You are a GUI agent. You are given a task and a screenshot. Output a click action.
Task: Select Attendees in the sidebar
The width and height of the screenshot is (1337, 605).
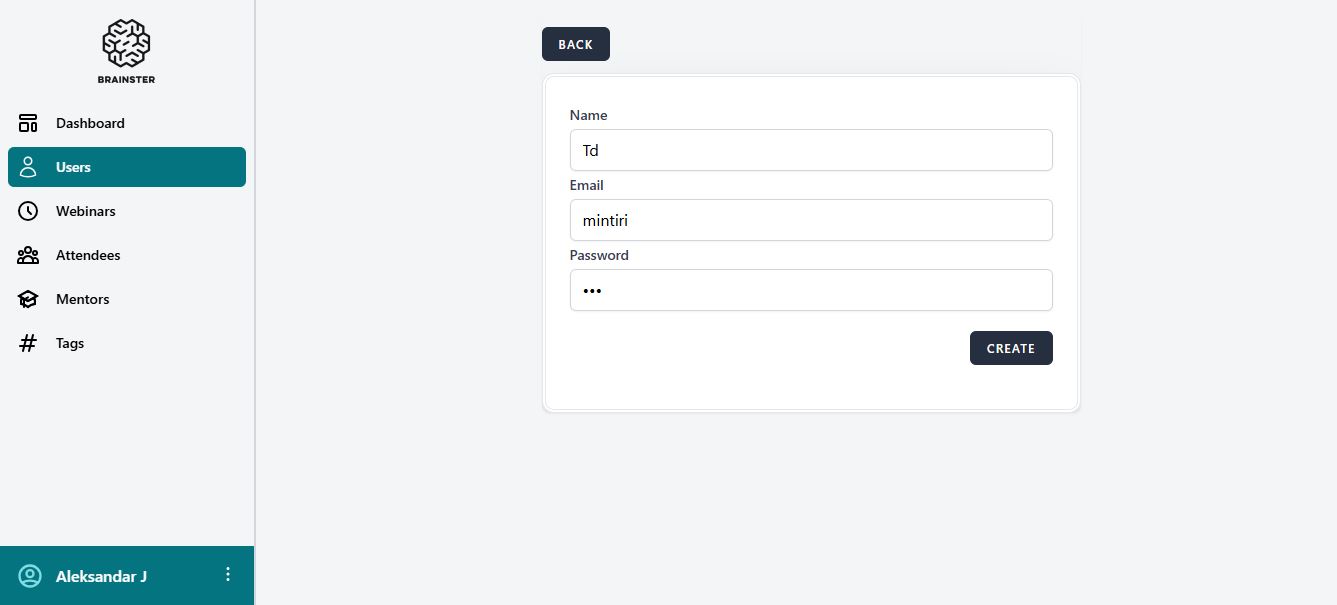point(88,255)
